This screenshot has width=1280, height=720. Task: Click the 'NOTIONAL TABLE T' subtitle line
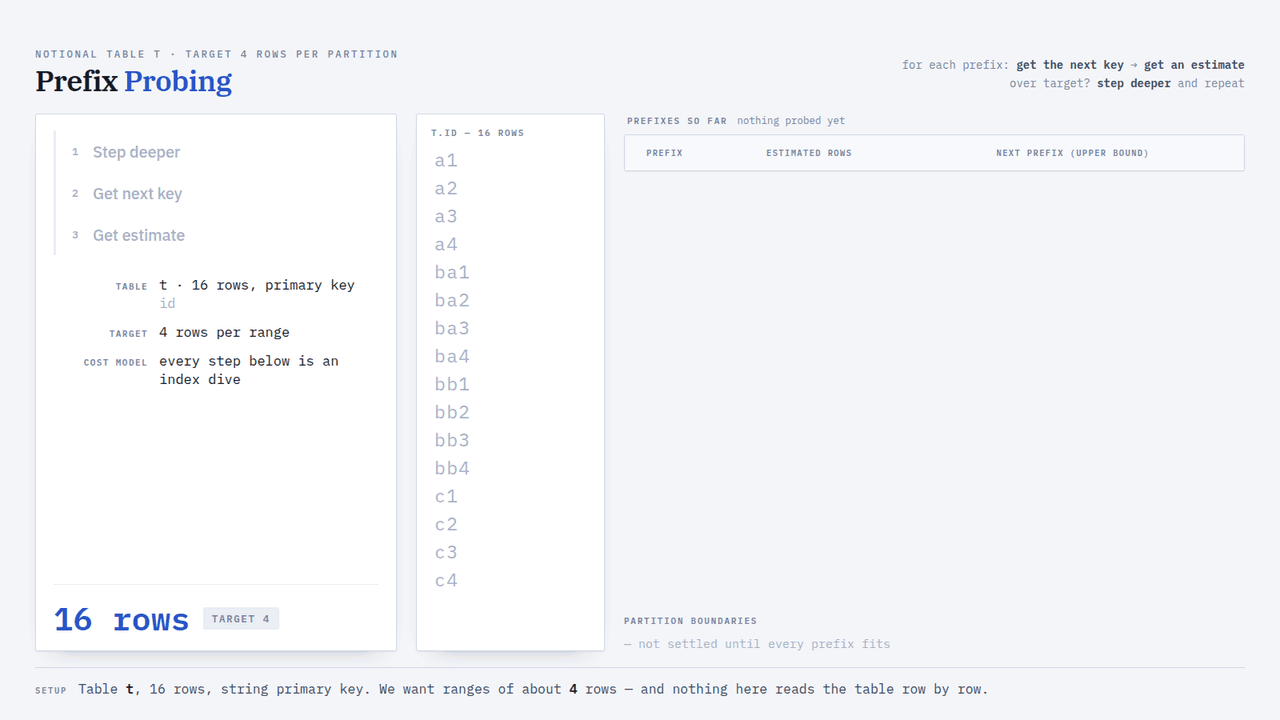click(x=216, y=54)
